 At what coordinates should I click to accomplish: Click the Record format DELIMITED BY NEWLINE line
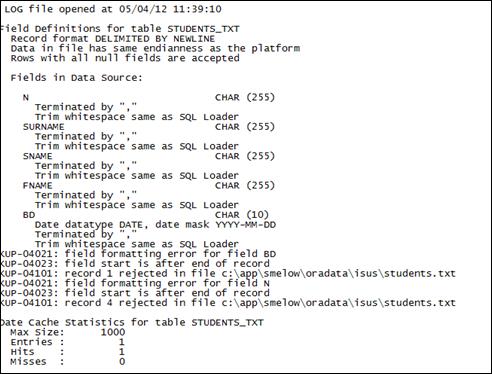(x=113, y=39)
